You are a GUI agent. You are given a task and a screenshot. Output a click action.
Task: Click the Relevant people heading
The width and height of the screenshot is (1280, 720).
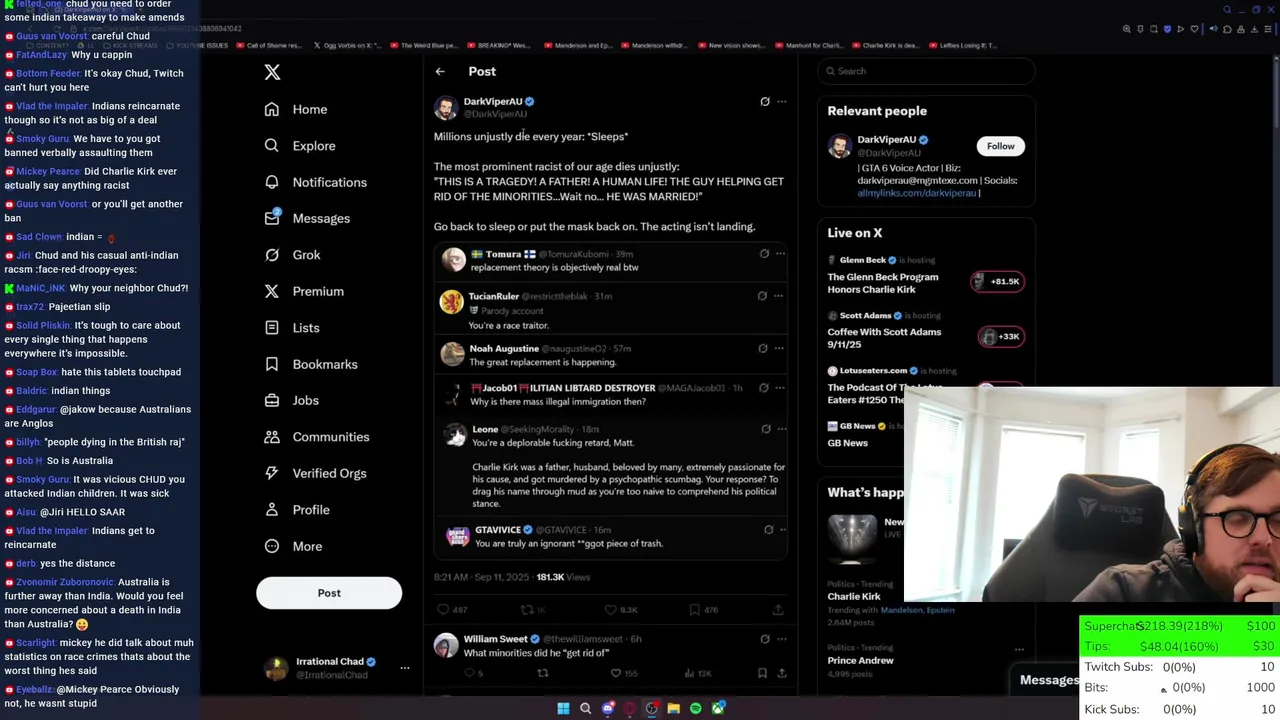click(x=877, y=111)
